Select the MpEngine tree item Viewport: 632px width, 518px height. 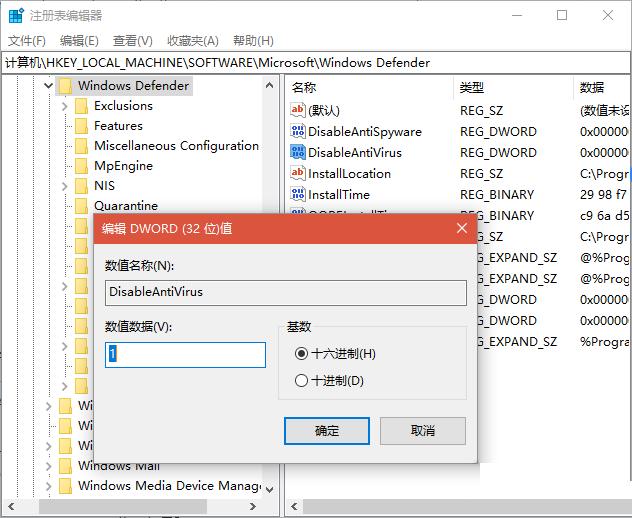coord(123,166)
